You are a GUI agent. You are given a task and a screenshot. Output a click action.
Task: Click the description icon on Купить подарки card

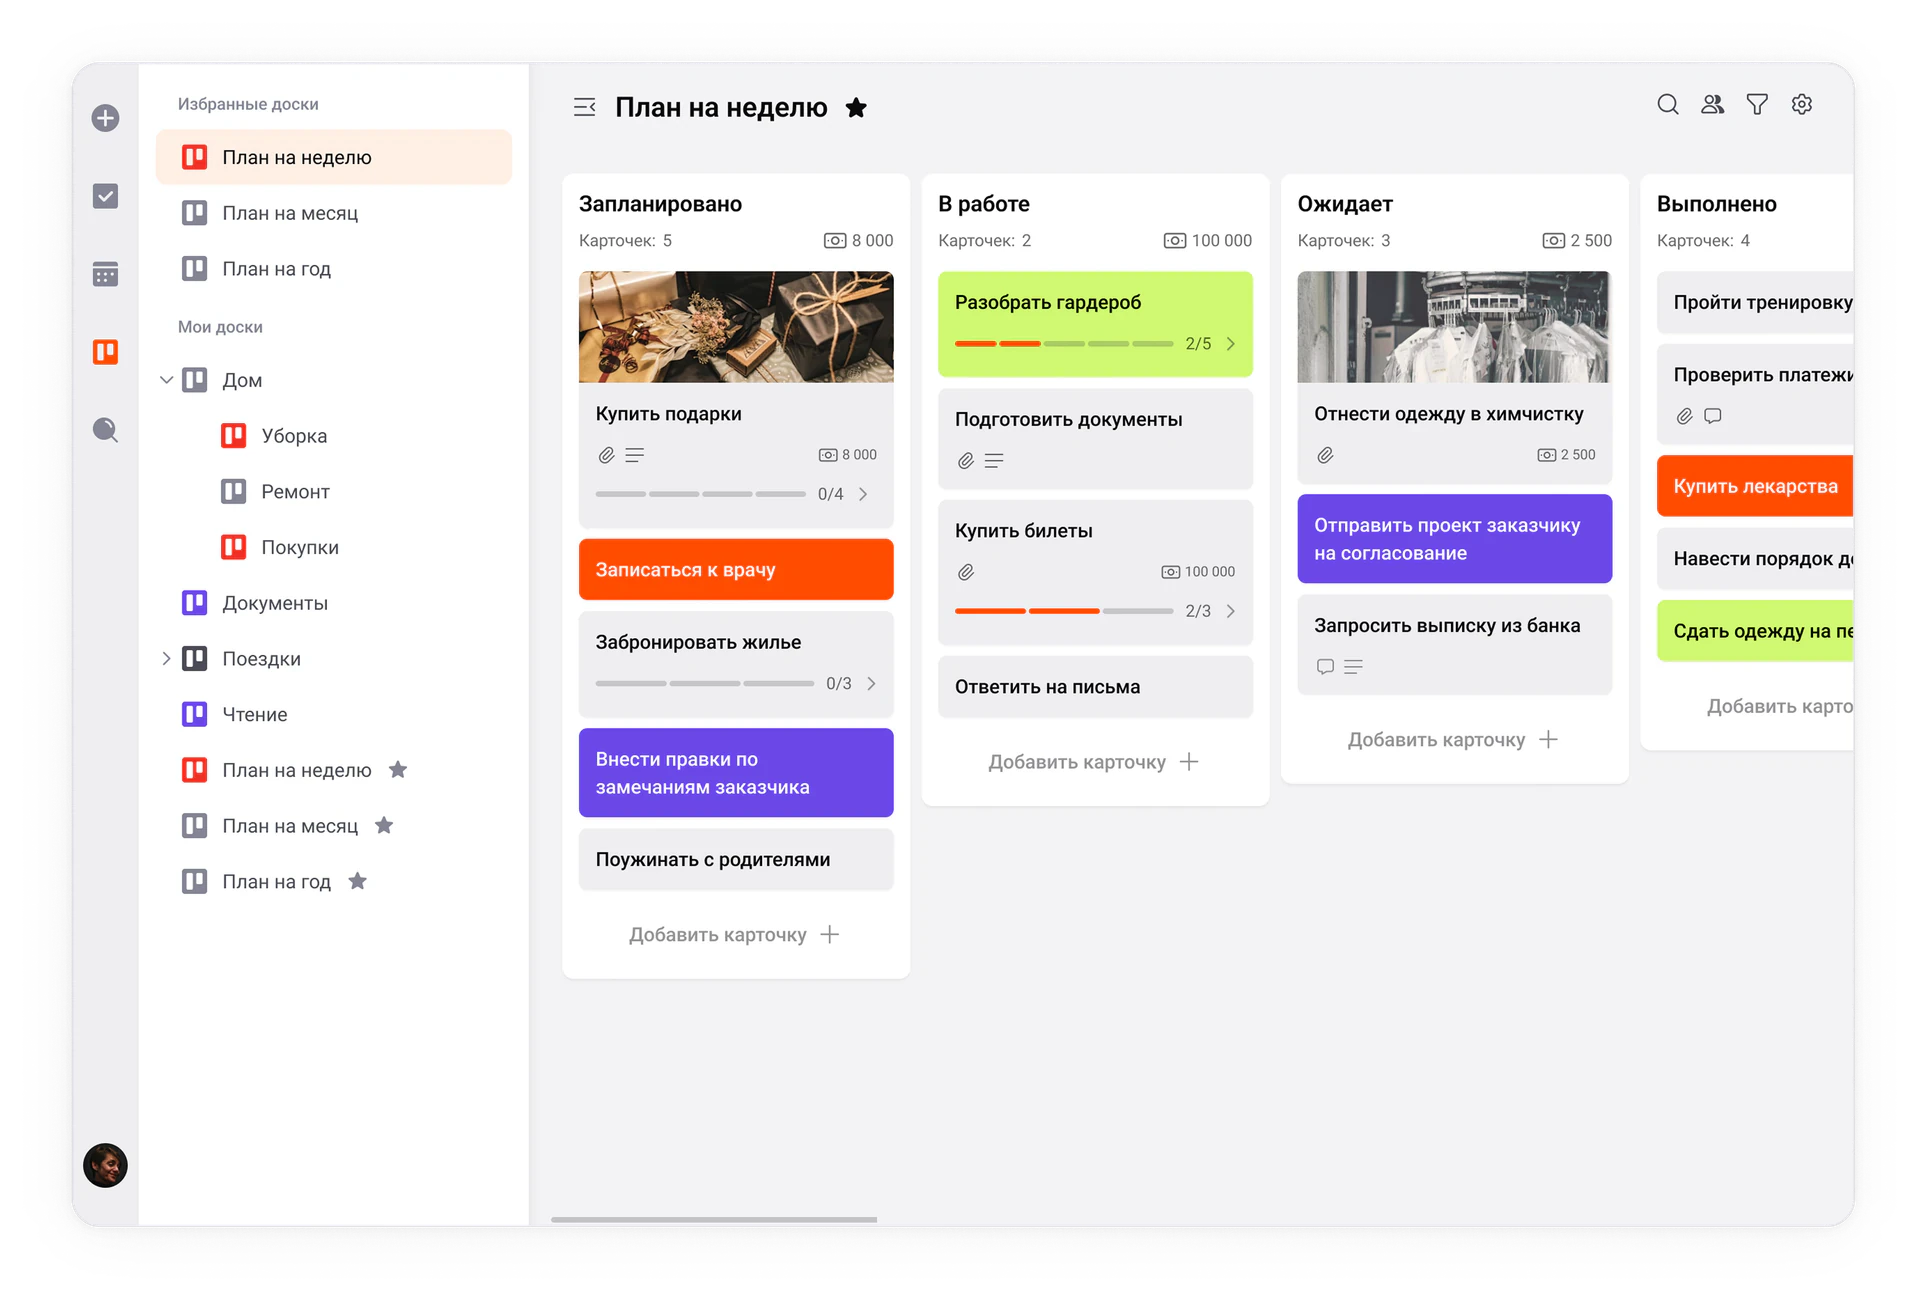(x=634, y=455)
